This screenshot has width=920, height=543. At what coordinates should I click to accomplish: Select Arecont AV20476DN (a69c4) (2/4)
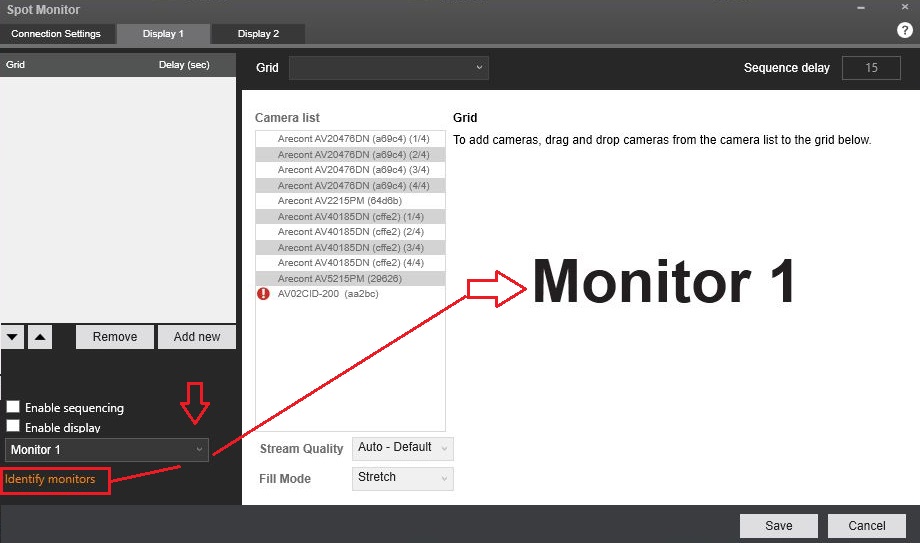pyautogui.click(x=350, y=154)
